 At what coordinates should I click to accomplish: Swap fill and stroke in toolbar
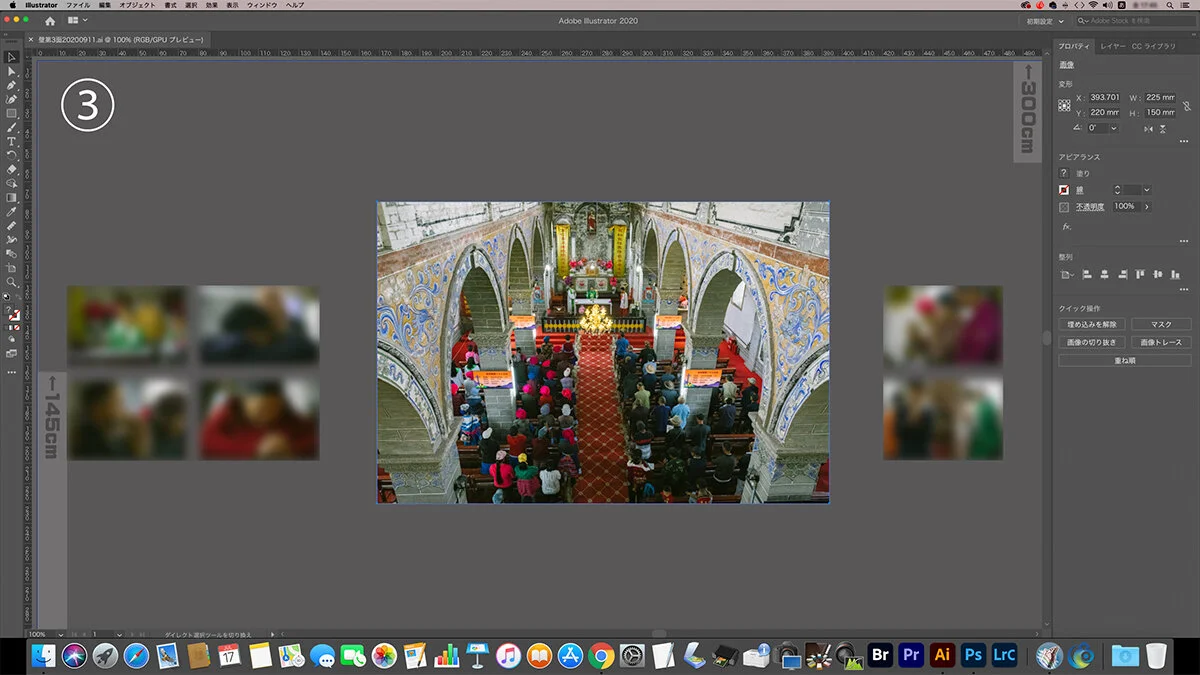pos(19,296)
